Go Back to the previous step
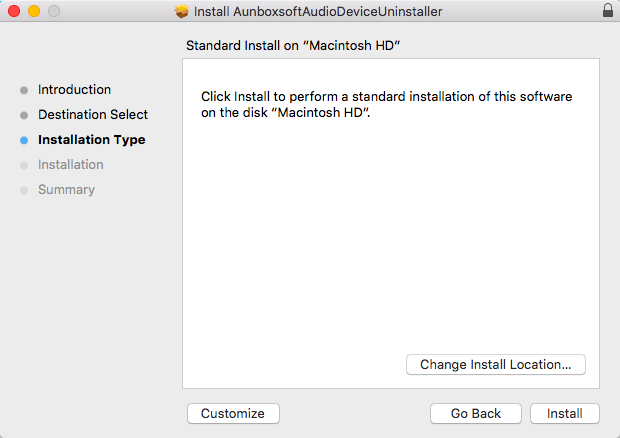This screenshot has height=438, width=620. [476, 413]
